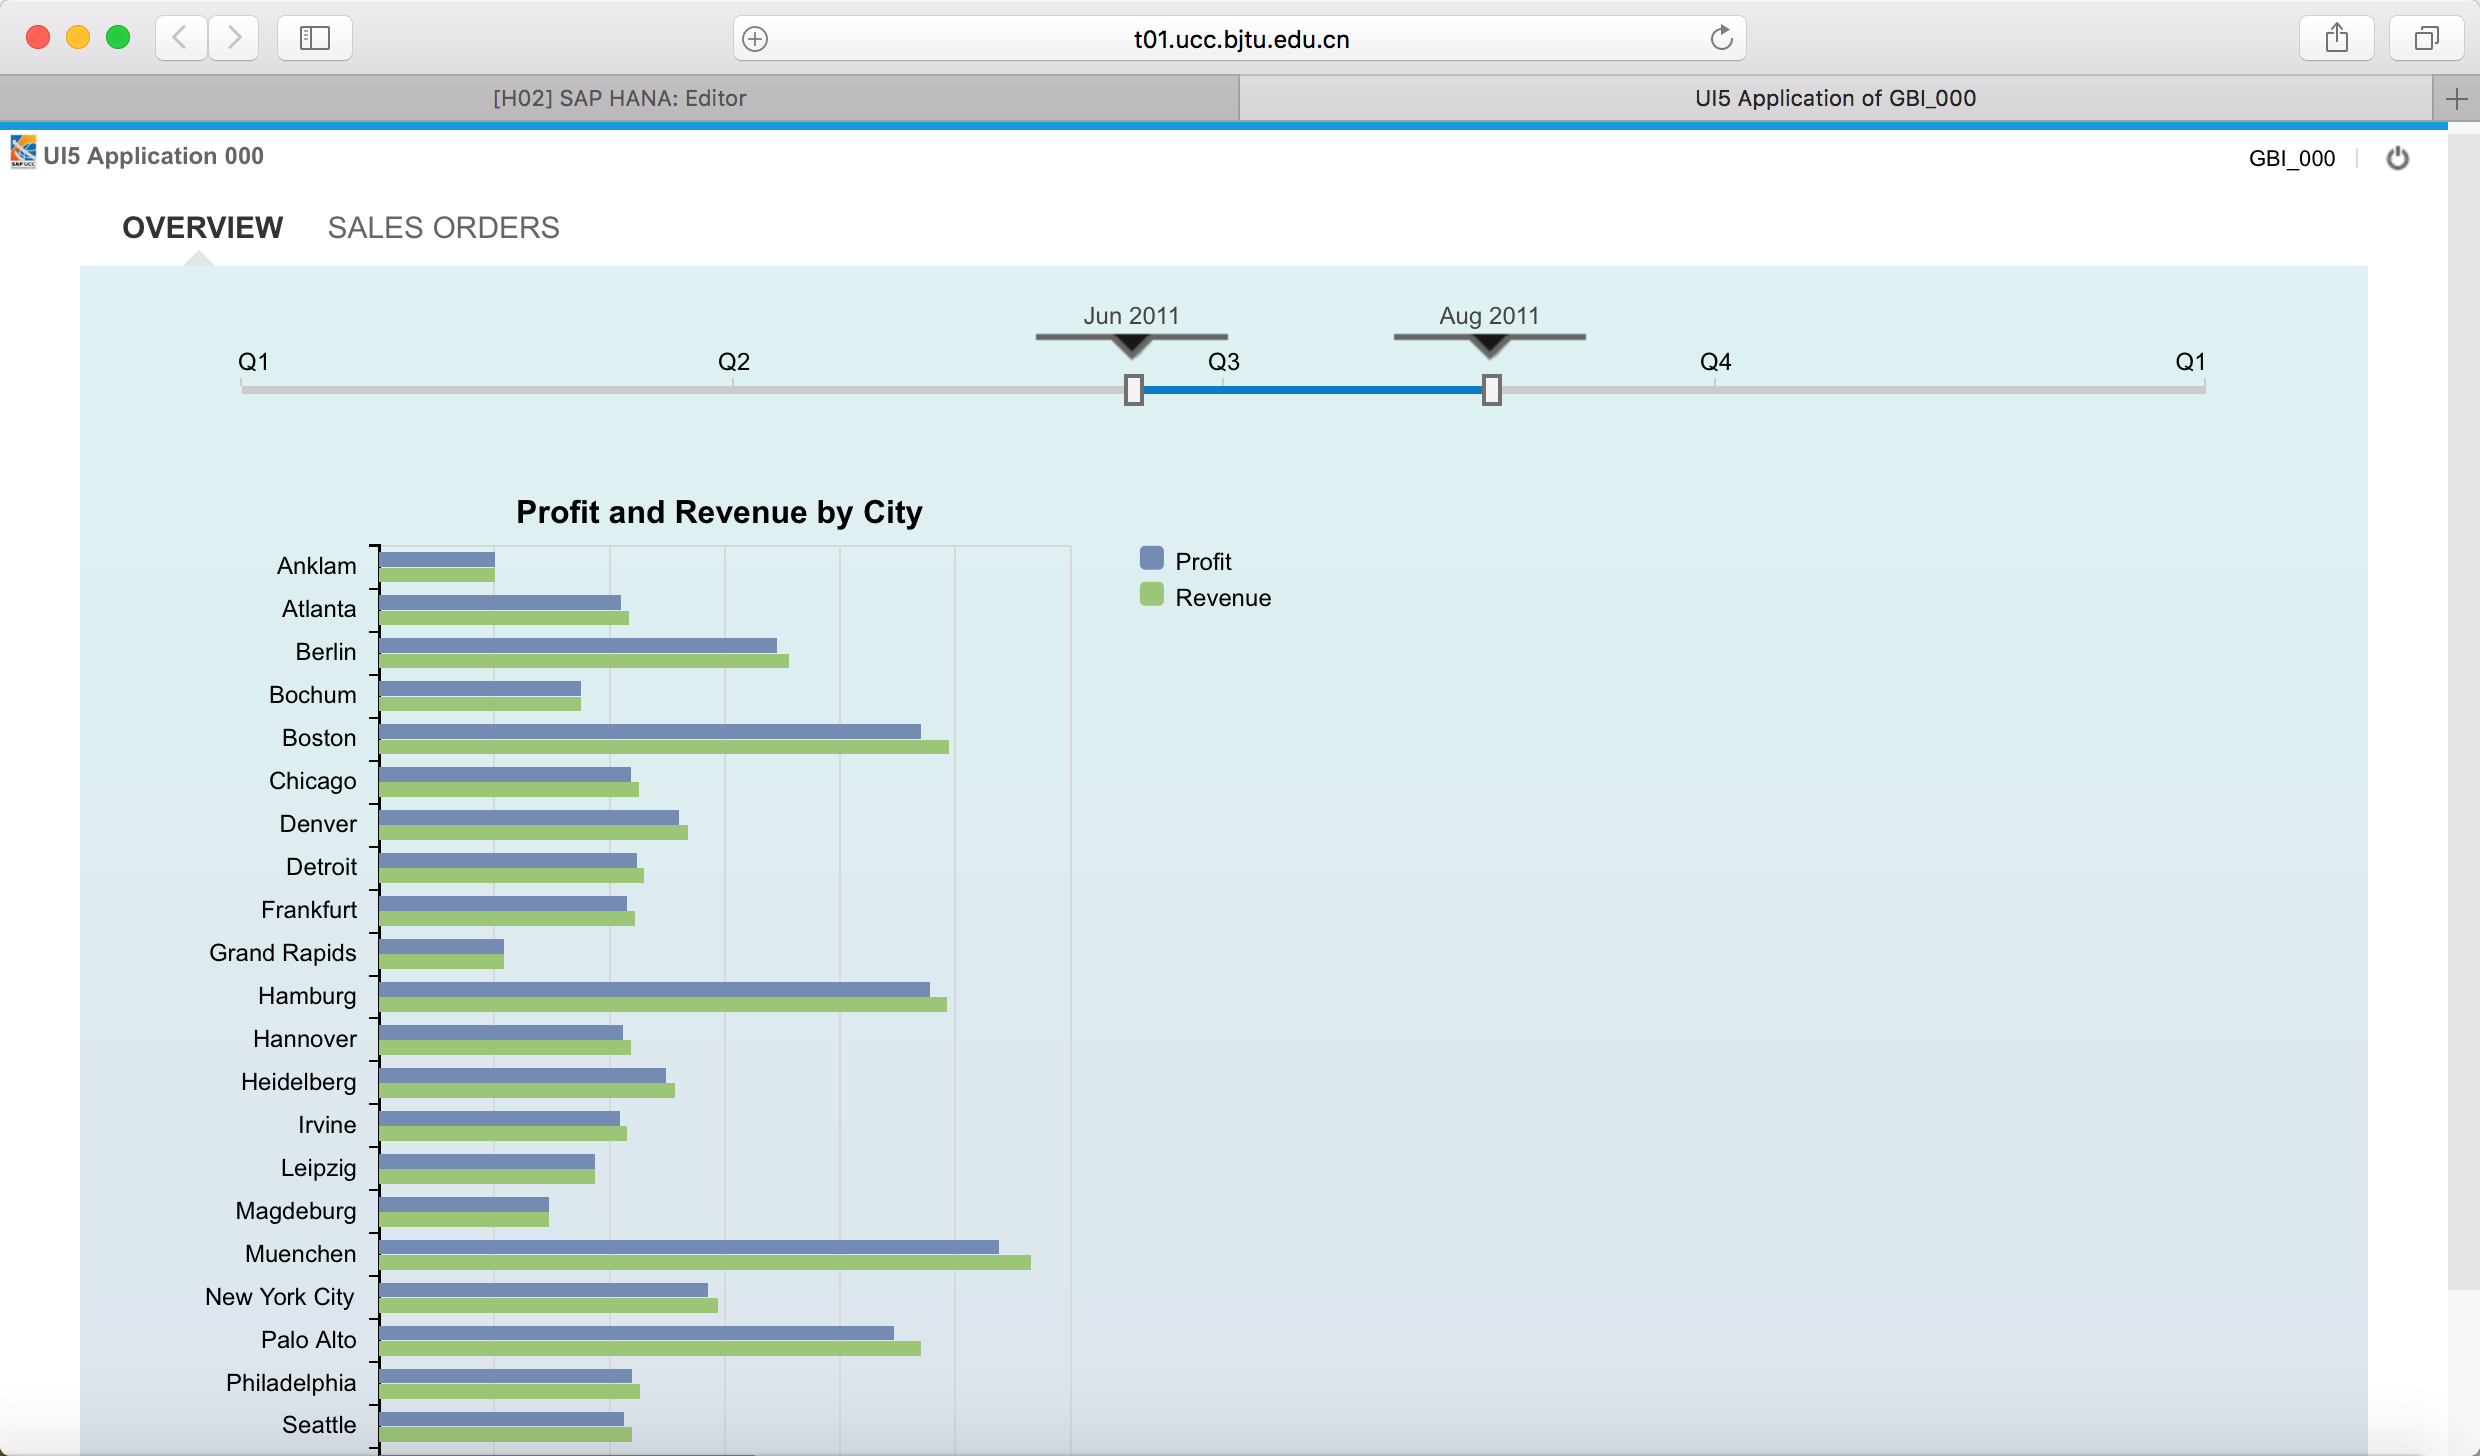Screen dimensions: 2480x1456
Task: Click the blue selected range on slider
Action: tap(1312, 390)
